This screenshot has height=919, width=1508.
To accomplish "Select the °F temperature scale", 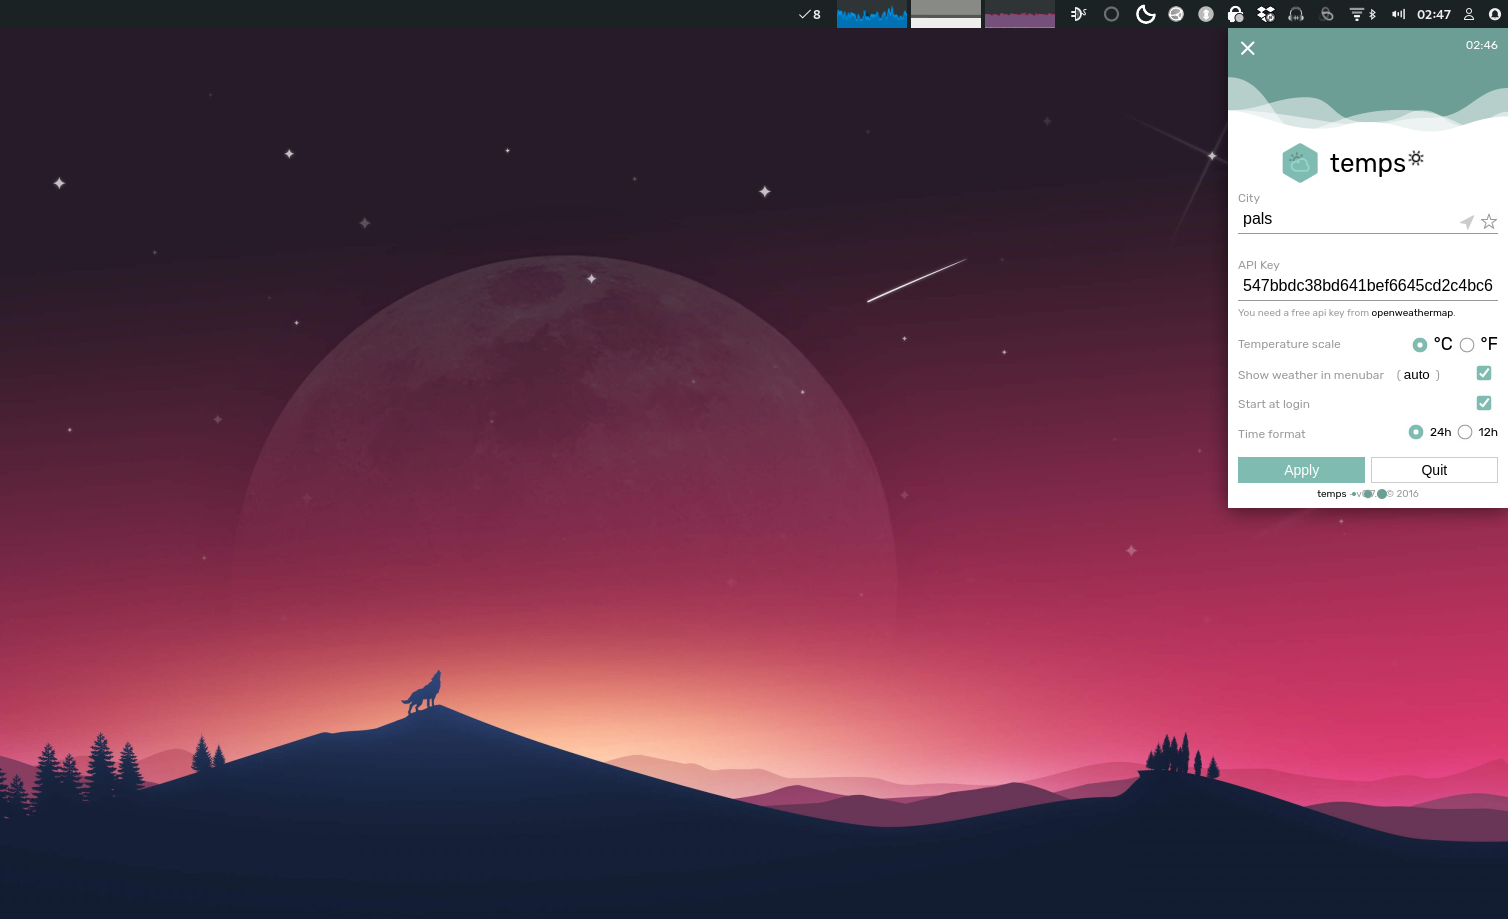I will [1467, 345].
